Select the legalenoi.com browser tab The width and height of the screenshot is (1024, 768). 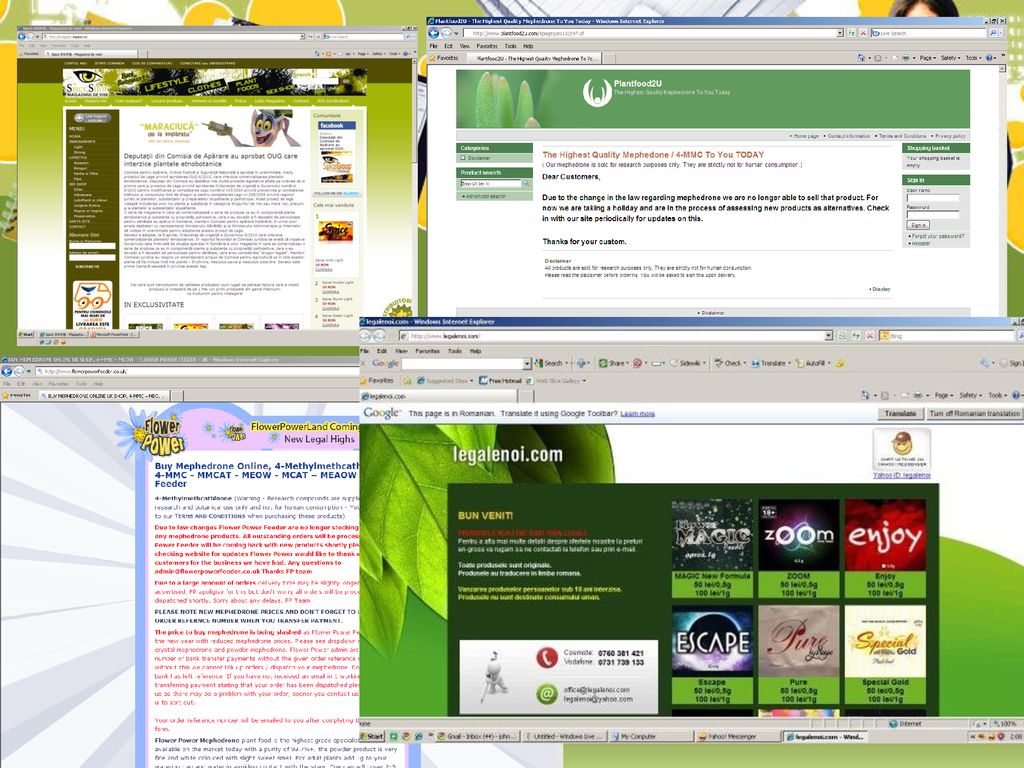click(x=438, y=396)
